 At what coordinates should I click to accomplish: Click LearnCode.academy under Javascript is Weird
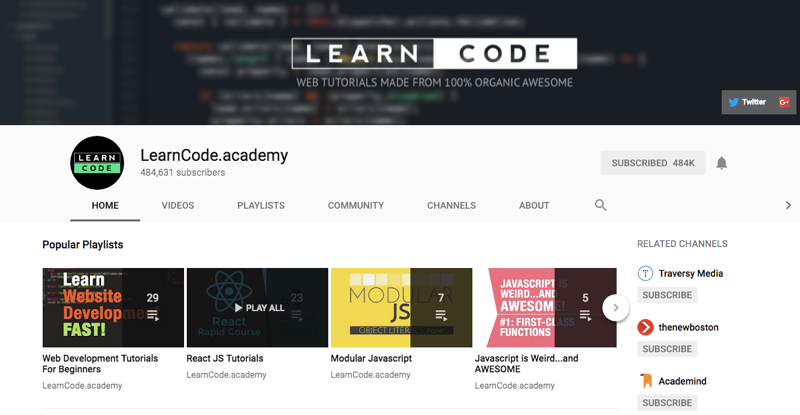point(515,385)
